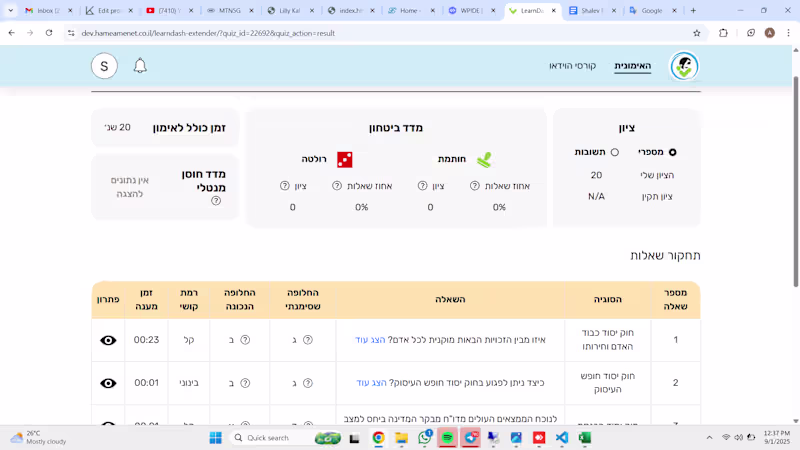This screenshot has width=800, height=450.
Task: Click help icon by chosen answer ג, question 2
Action: (308, 383)
